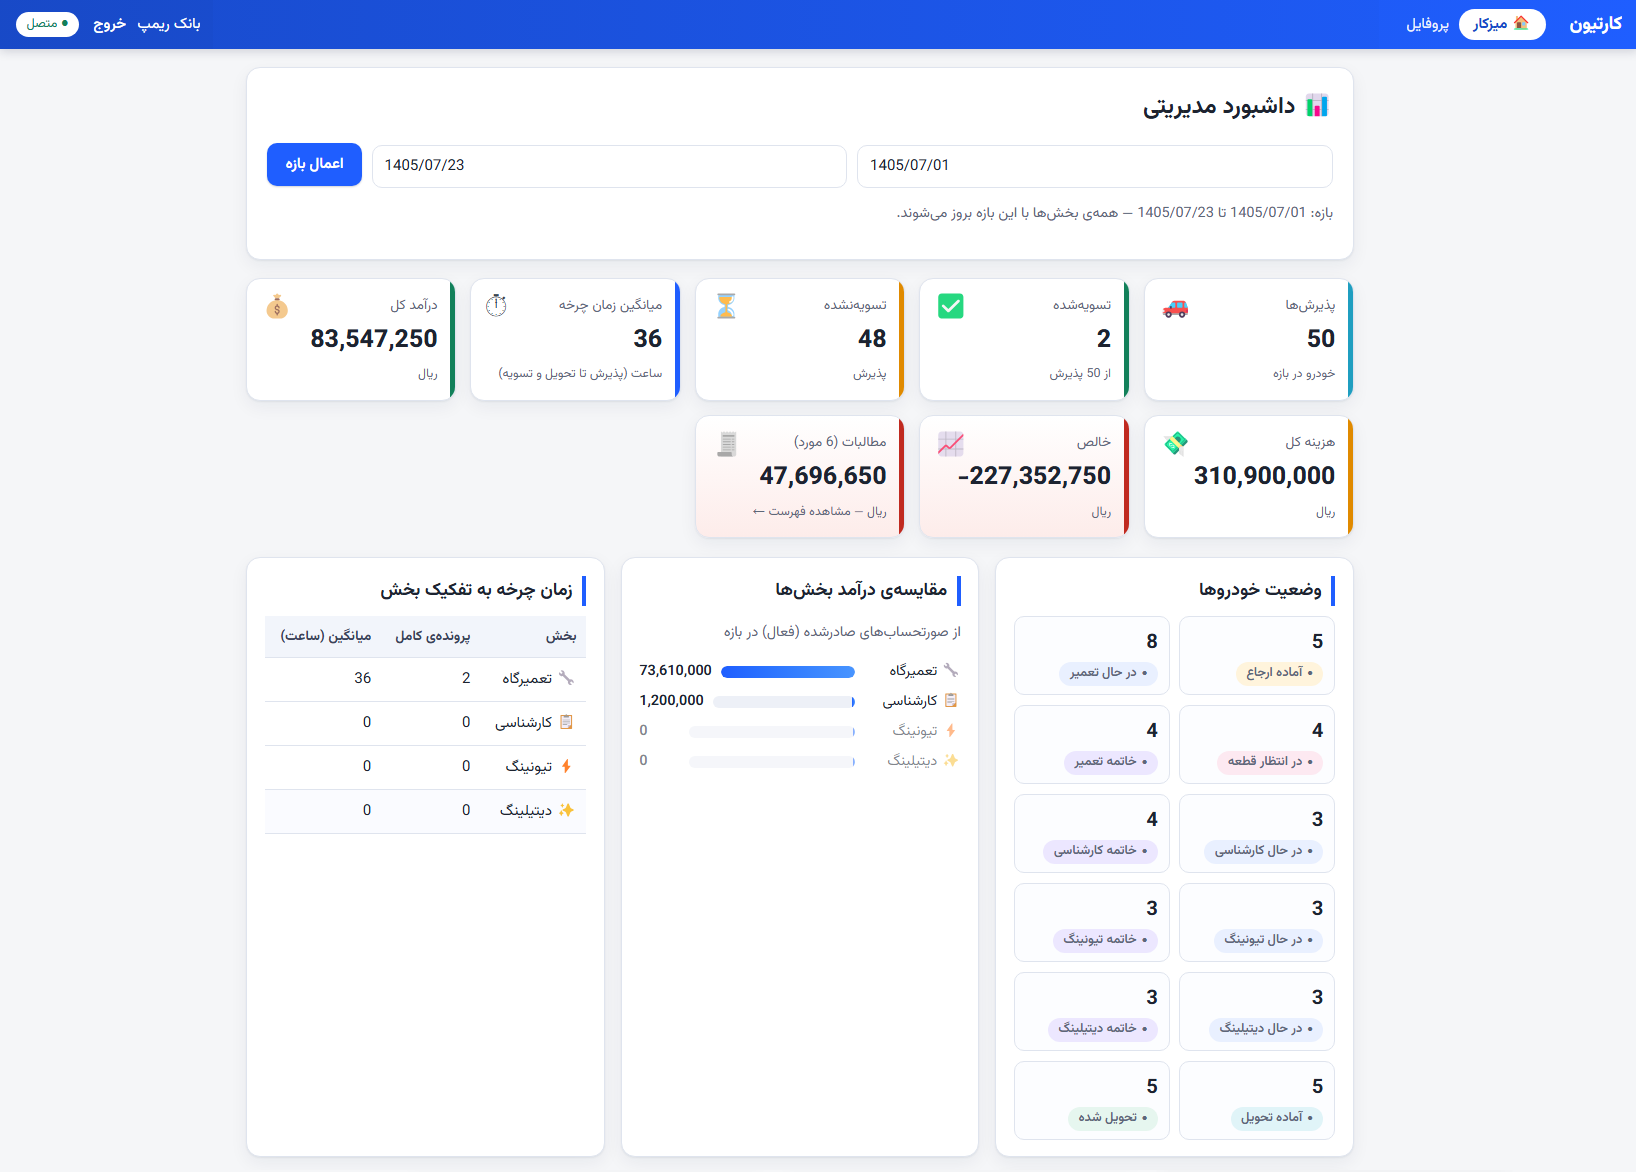Click money bag icon on درآمد کل card
Viewport: 1636px width, 1172px height.
277,306
